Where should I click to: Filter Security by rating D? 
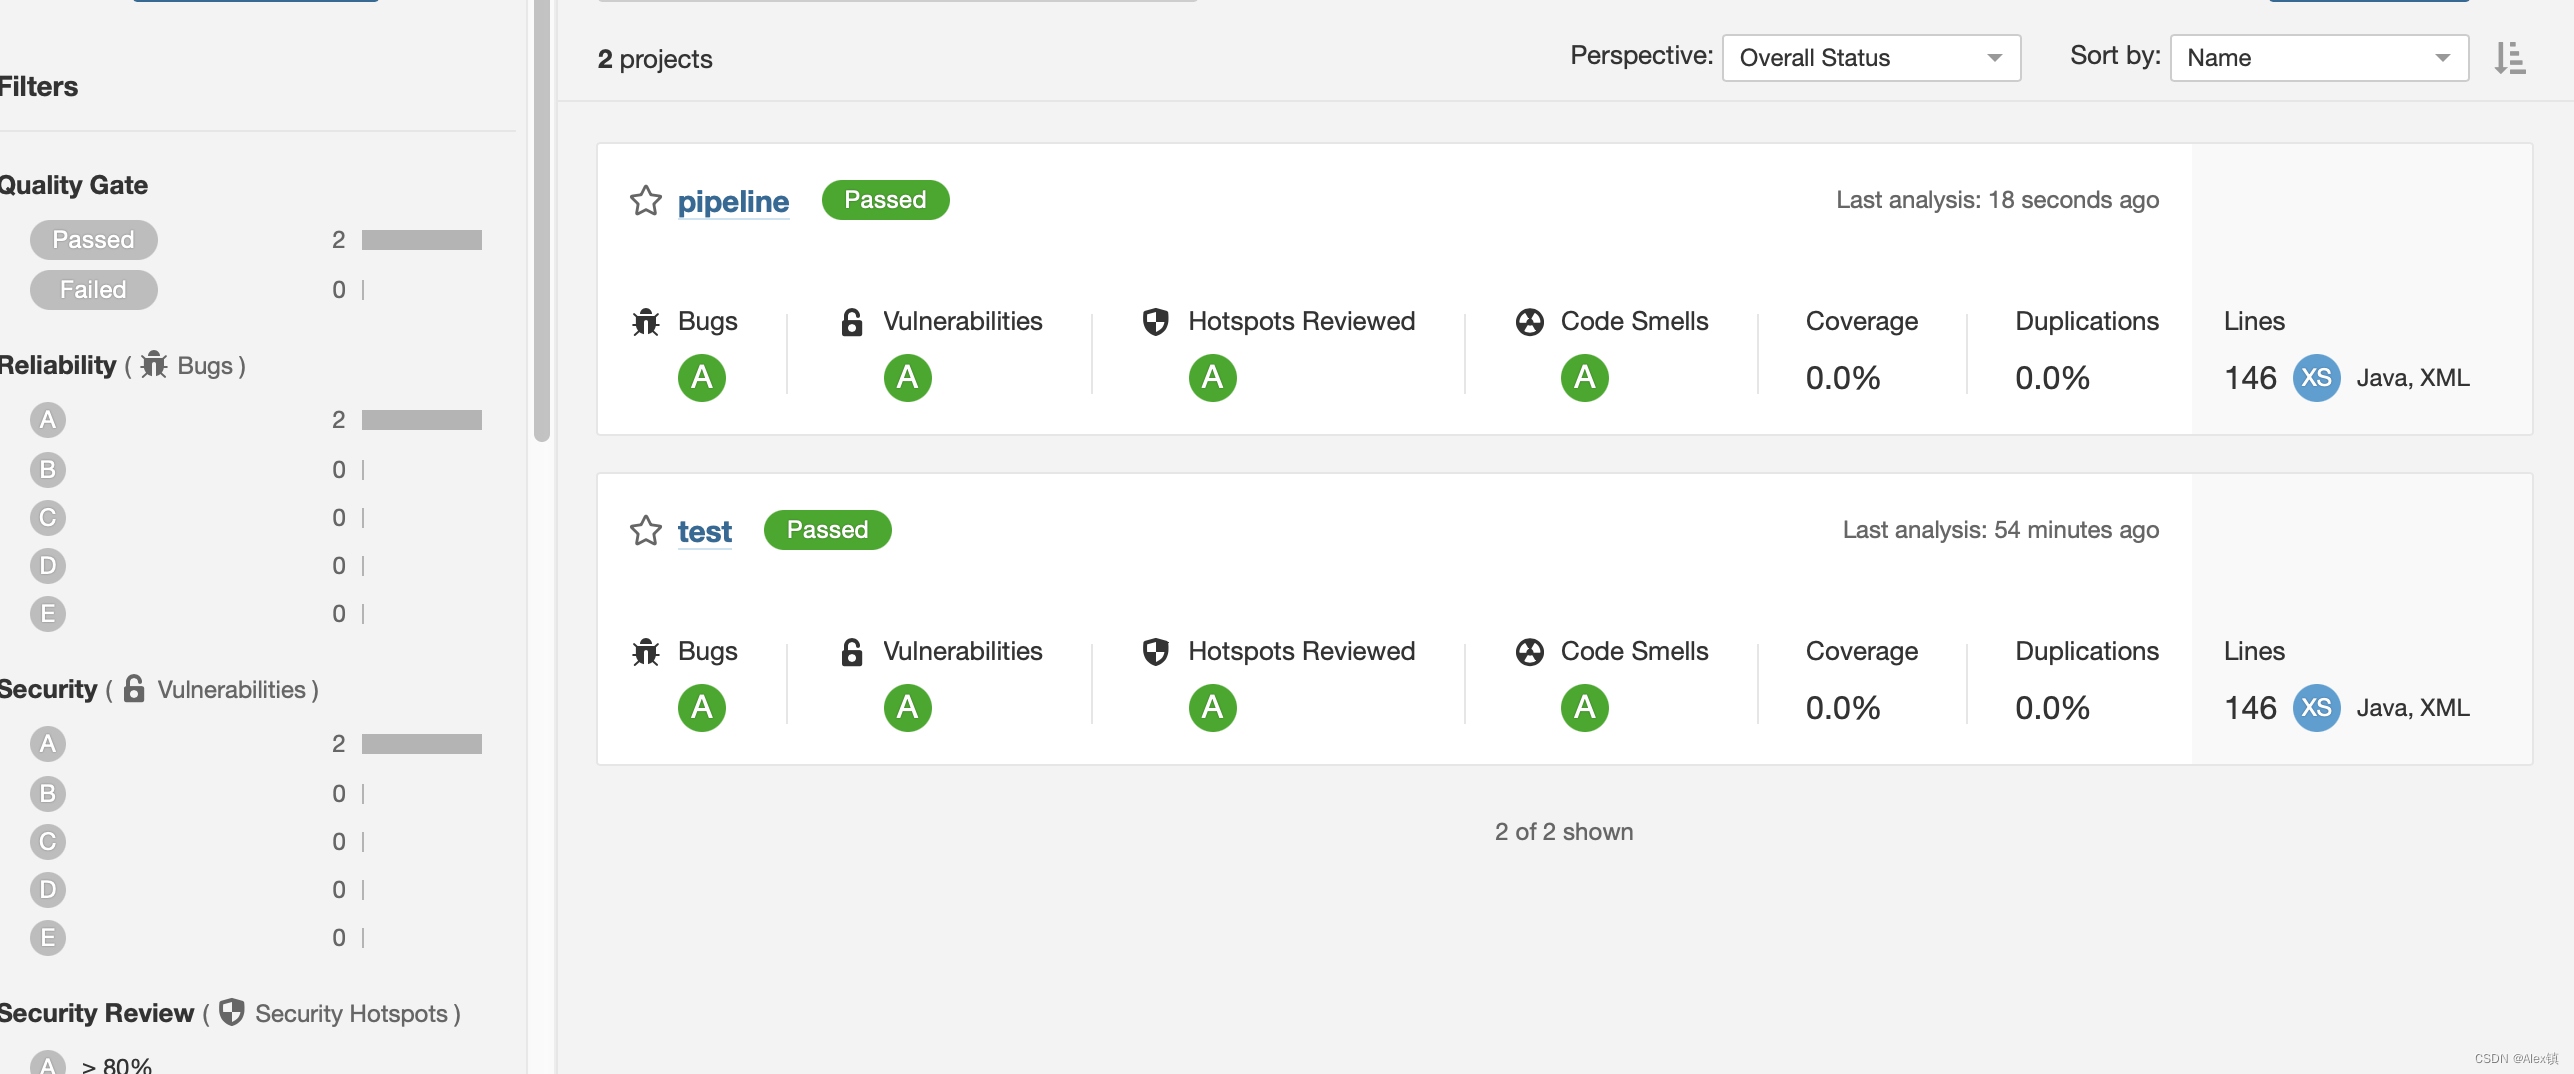click(x=47, y=890)
